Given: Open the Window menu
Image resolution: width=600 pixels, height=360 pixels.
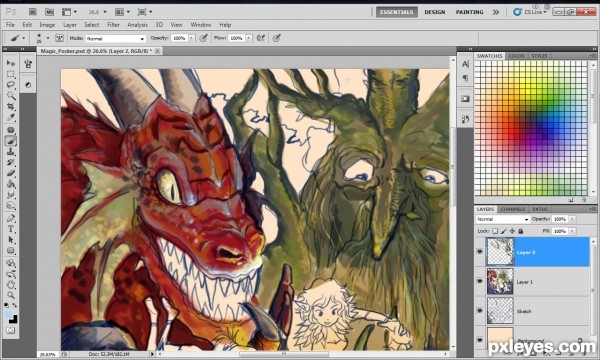Looking at the screenshot, I should click(x=201, y=25).
